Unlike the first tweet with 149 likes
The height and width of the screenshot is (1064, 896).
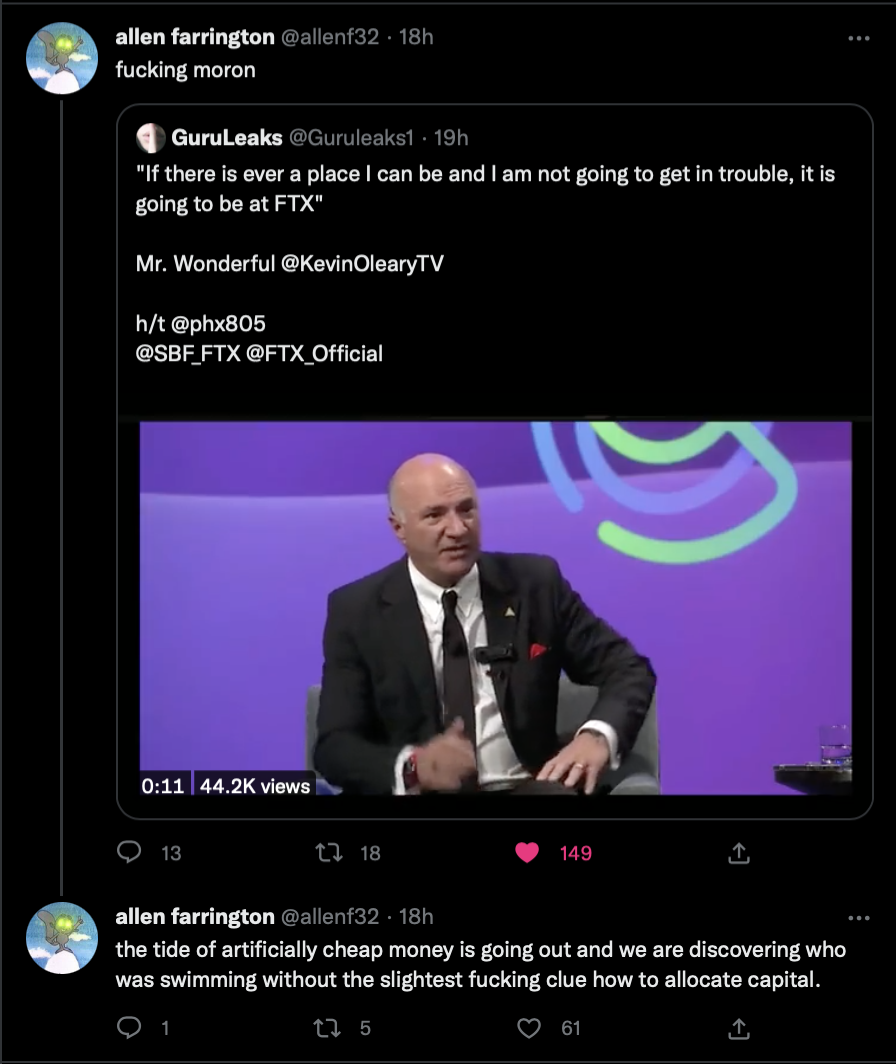click(527, 853)
